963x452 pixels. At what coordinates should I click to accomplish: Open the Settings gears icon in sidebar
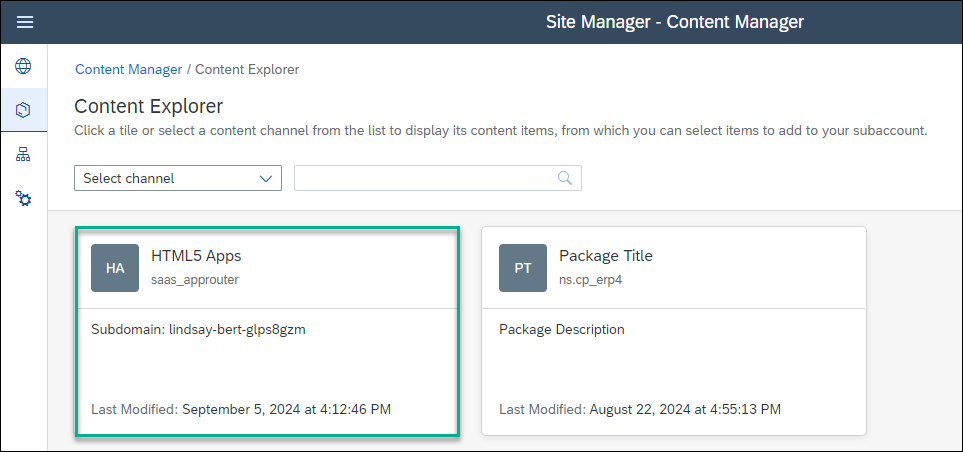[x=23, y=198]
